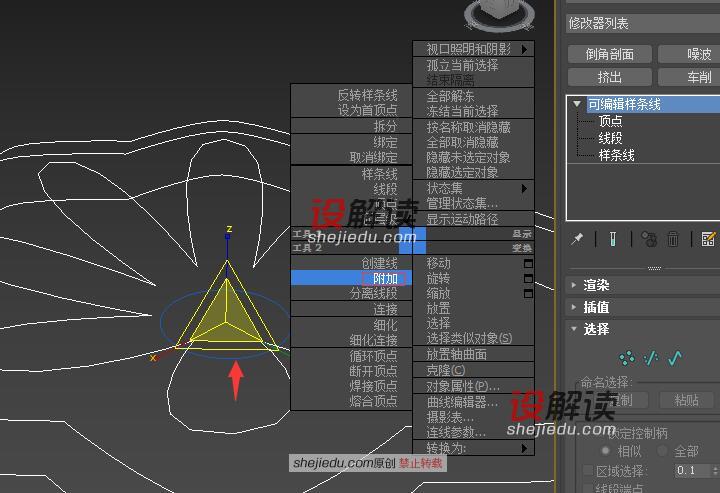The height and width of the screenshot is (493, 720).
Task: Choose 旋转 in the transform menu
Action: coord(473,278)
